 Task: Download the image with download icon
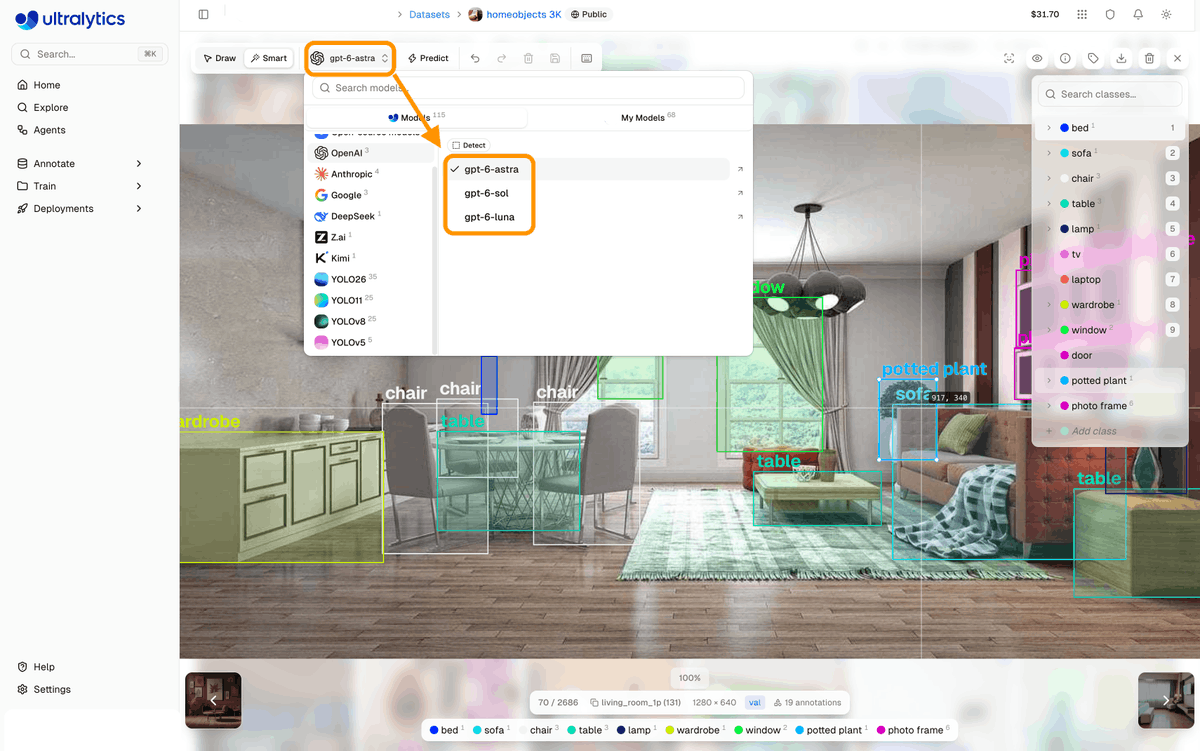click(x=1121, y=59)
